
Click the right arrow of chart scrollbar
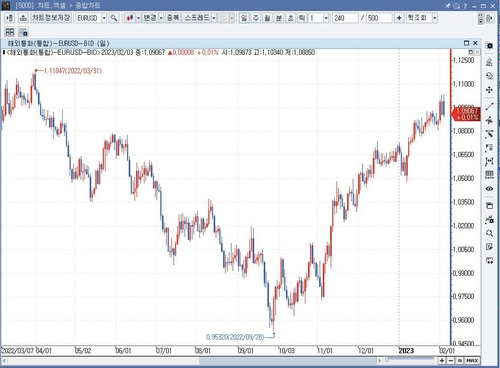(x=379, y=361)
